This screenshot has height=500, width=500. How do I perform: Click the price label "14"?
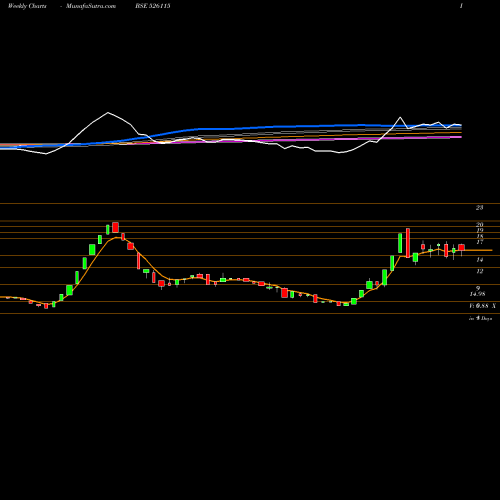479,259
